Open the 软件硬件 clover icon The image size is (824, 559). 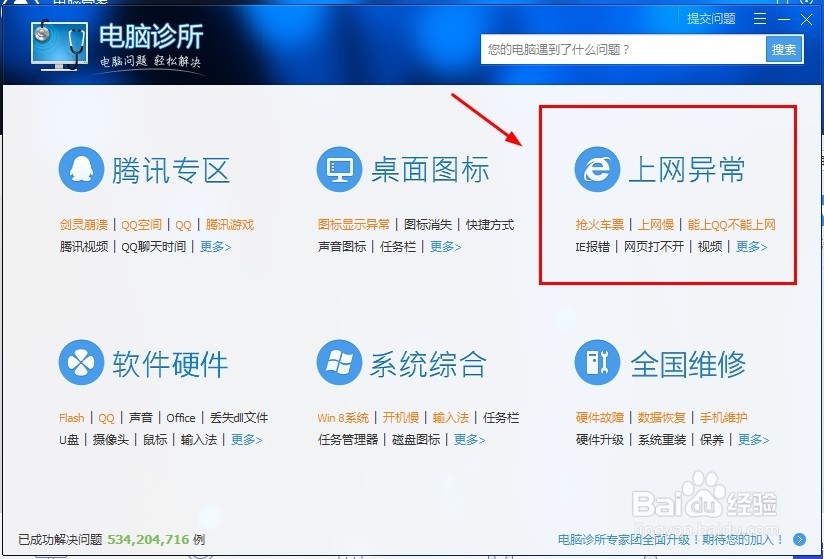(81, 363)
